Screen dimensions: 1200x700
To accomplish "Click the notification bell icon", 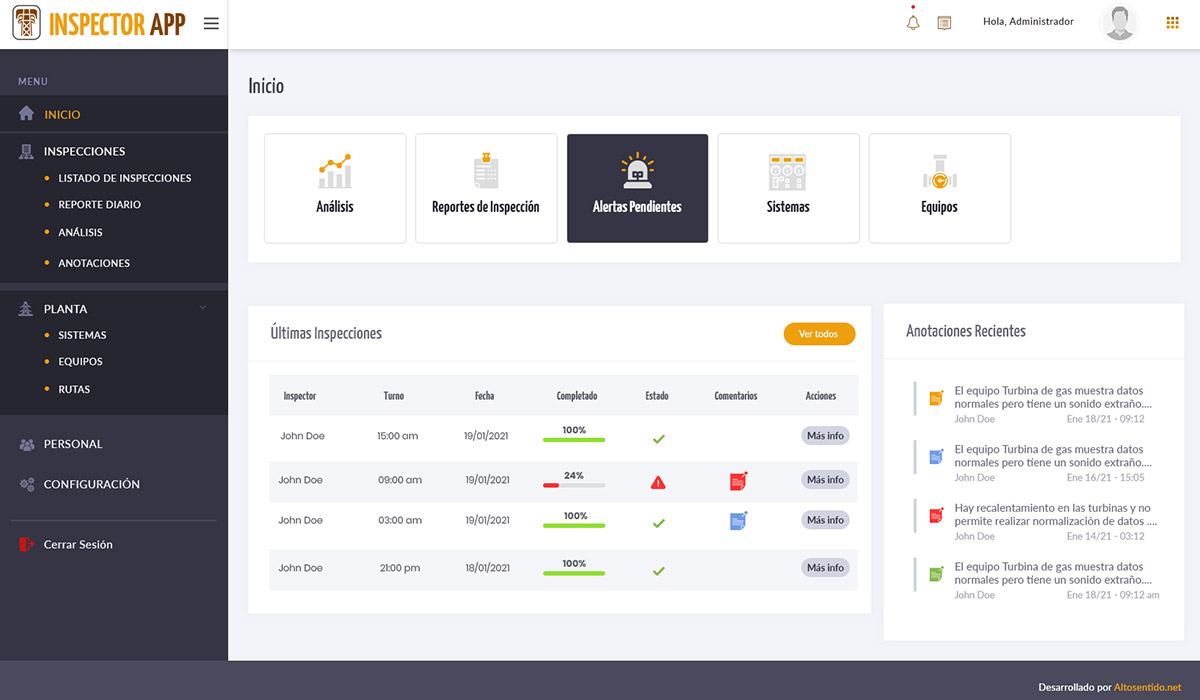I will (913, 22).
